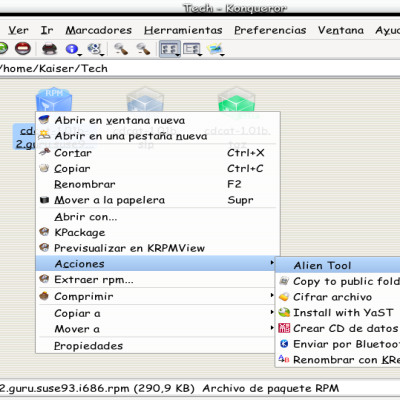The width and height of the screenshot is (400, 400).
Task: Open the Ir menu
Action: [47, 30]
